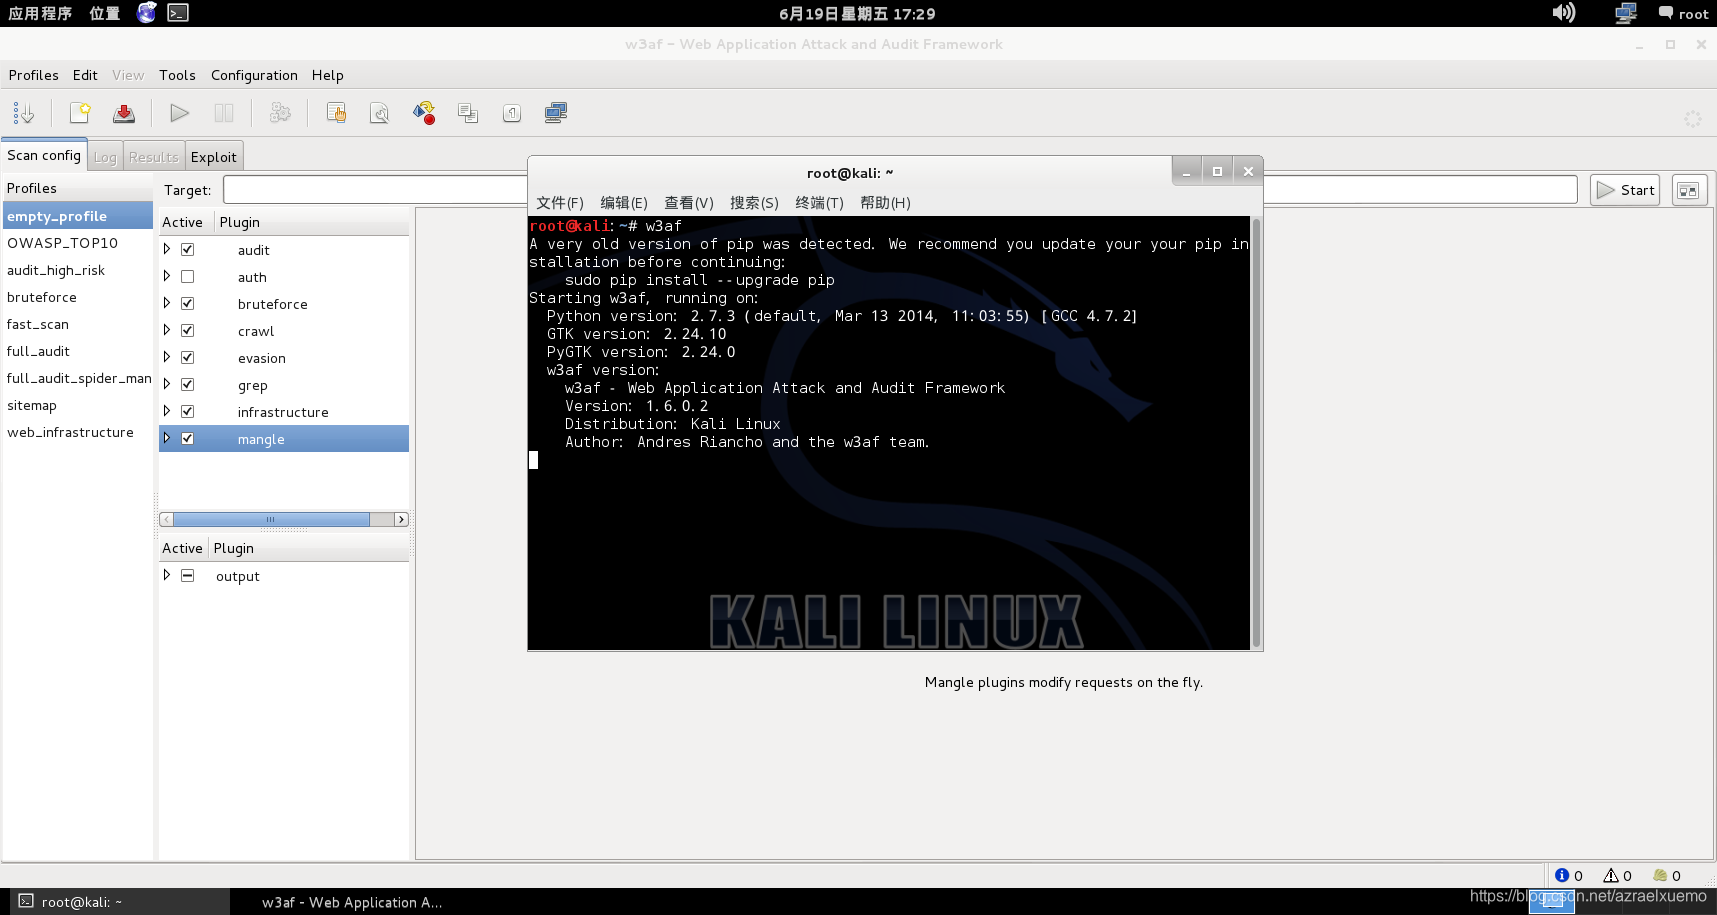Expand the output plugin list

tap(167, 574)
